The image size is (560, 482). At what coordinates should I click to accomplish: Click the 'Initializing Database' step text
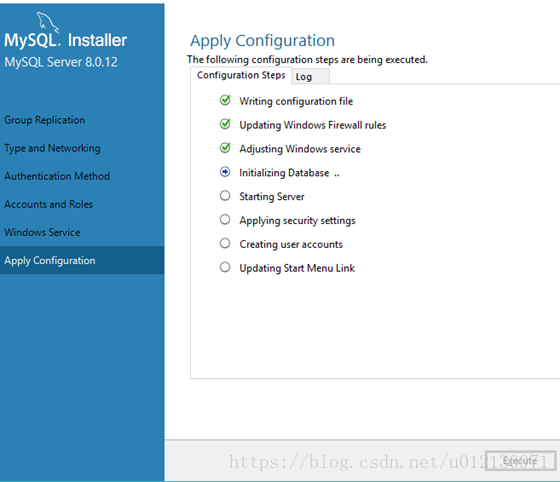(x=284, y=173)
